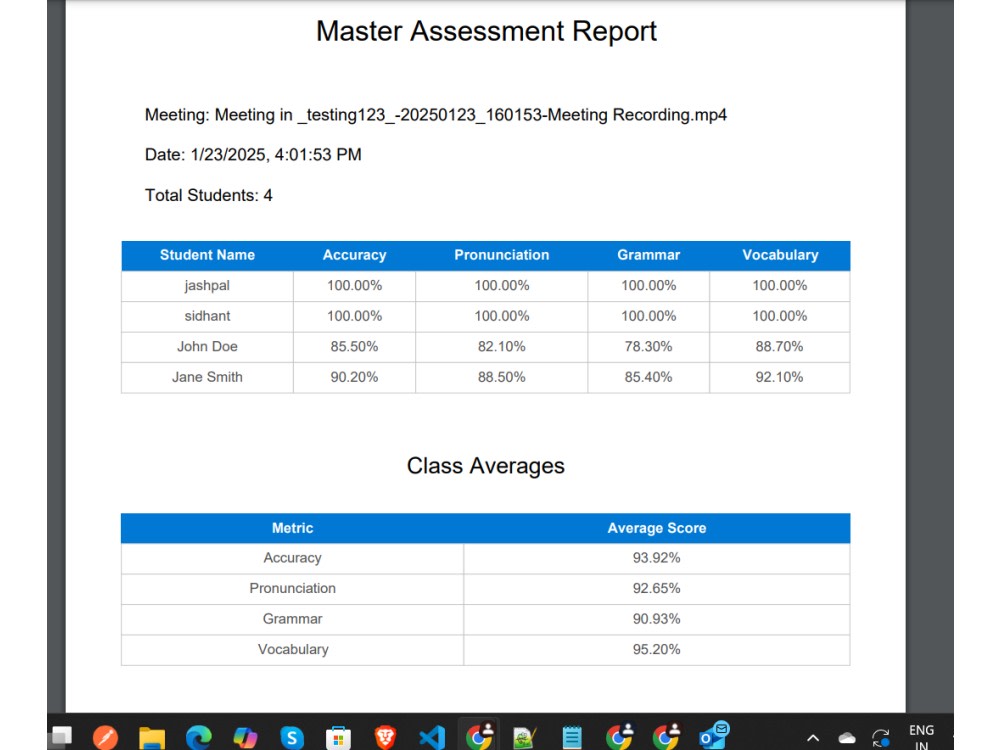This screenshot has width=1000, height=750.
Task: Click the 95.20% average score
Action: point(656,650)
